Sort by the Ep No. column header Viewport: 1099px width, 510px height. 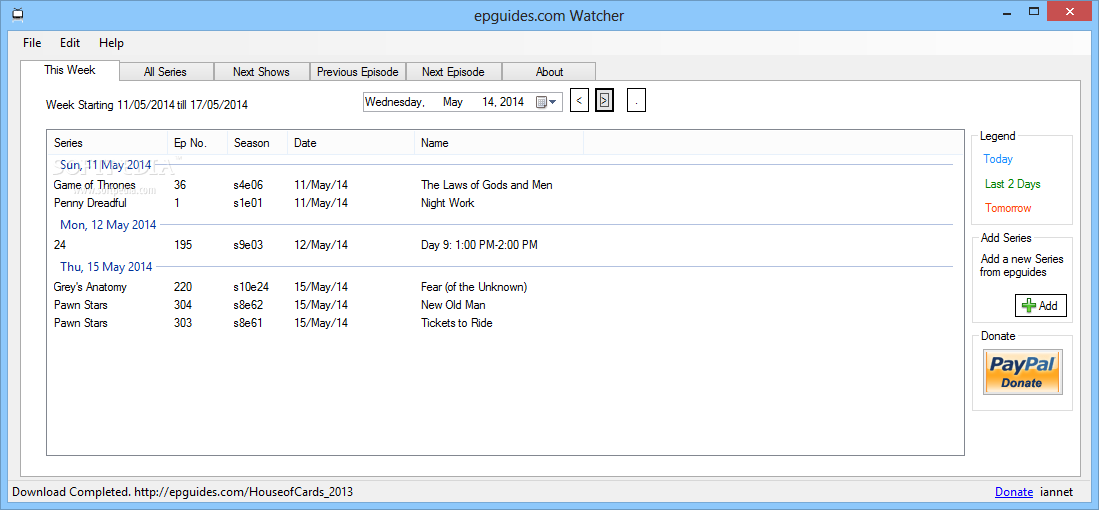[198, 143]
